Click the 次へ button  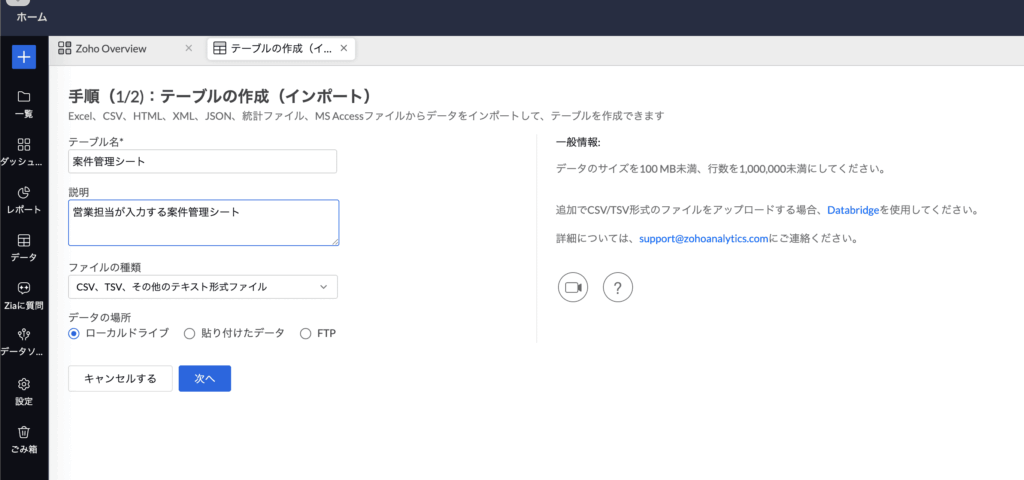(x=205, y=379)
